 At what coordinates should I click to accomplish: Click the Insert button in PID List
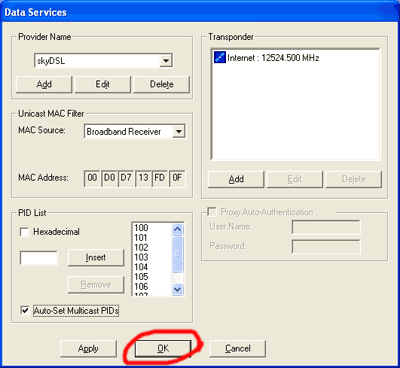coord(96,258)
